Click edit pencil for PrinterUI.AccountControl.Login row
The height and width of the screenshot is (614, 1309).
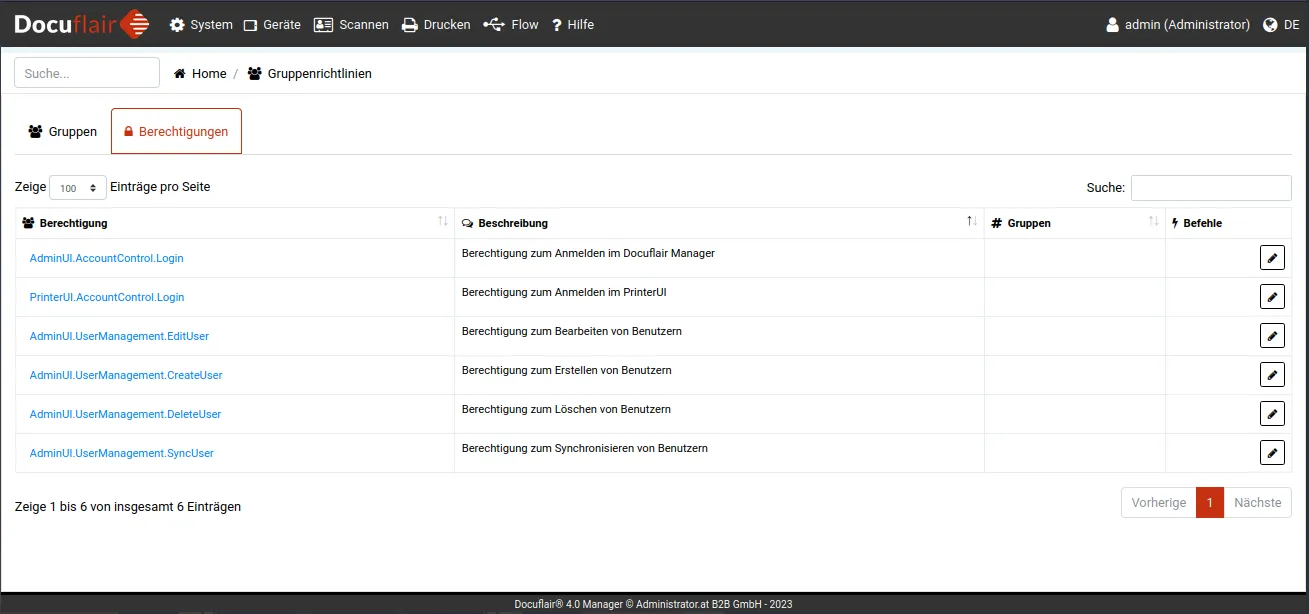click(1271, 297)
